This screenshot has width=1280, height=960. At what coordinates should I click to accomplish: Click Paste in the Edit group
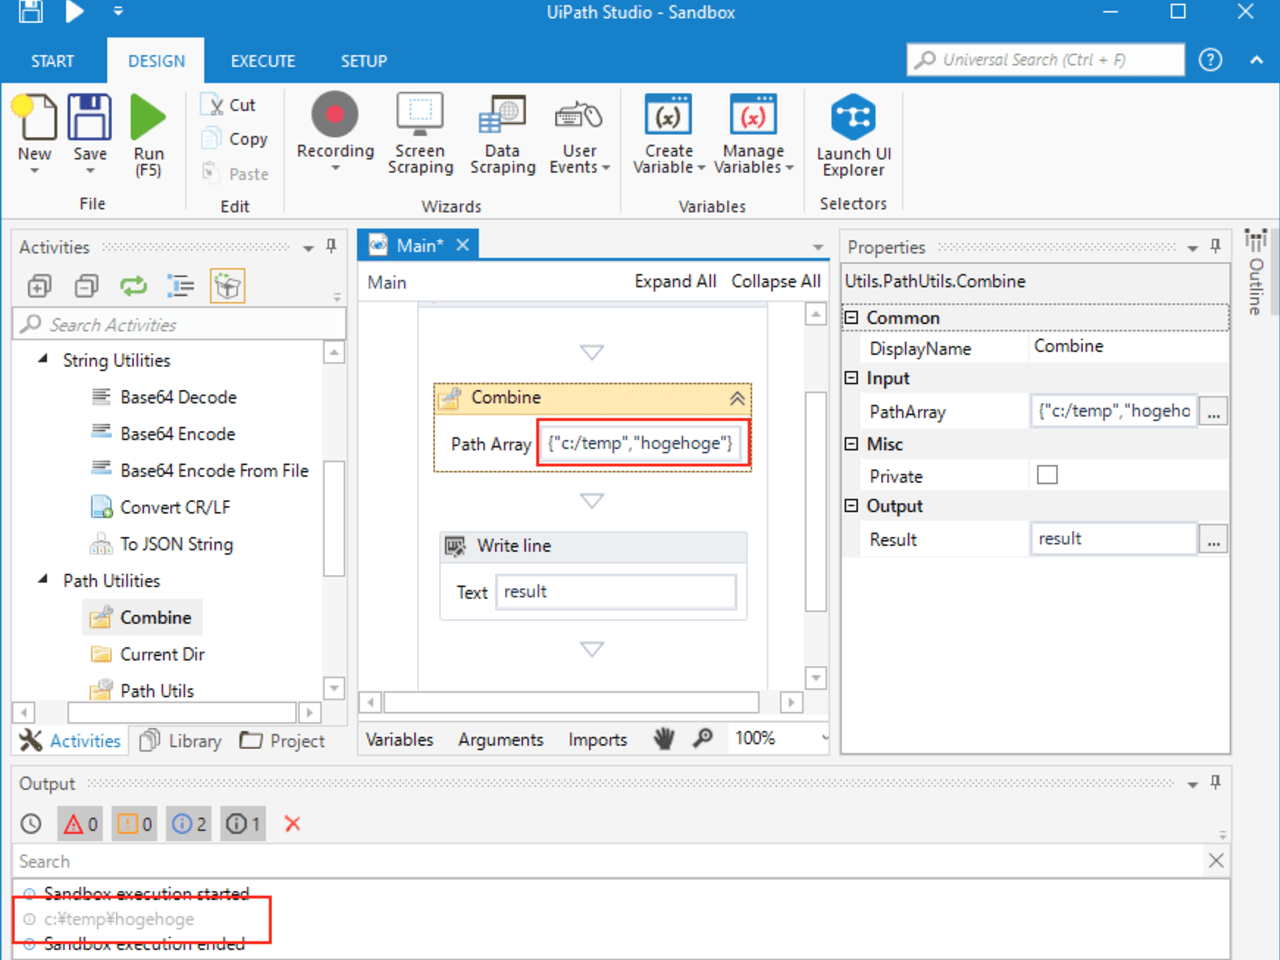(235, 173)
